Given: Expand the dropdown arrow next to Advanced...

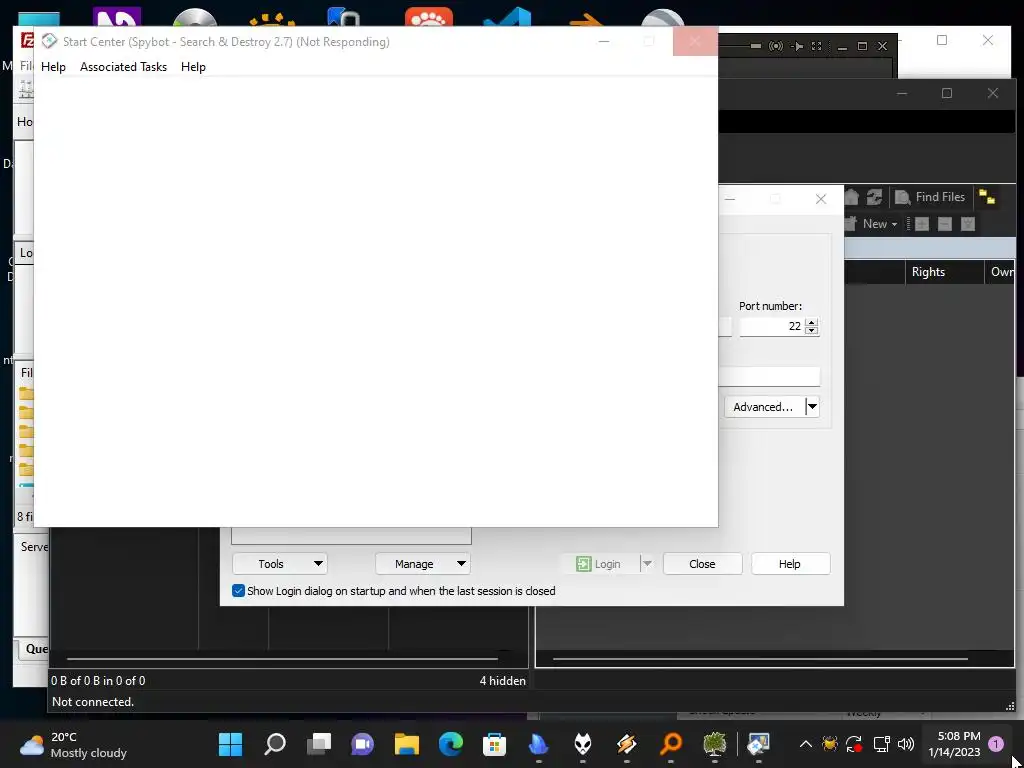Looking at the screenshot, I should 812,407.
